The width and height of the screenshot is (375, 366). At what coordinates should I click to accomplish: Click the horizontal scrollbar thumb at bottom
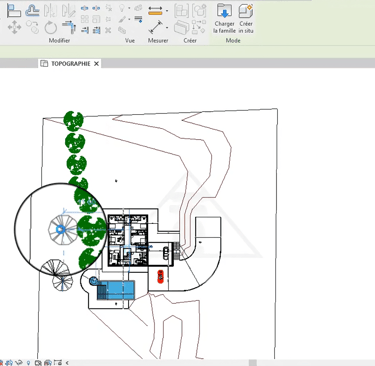253,363
